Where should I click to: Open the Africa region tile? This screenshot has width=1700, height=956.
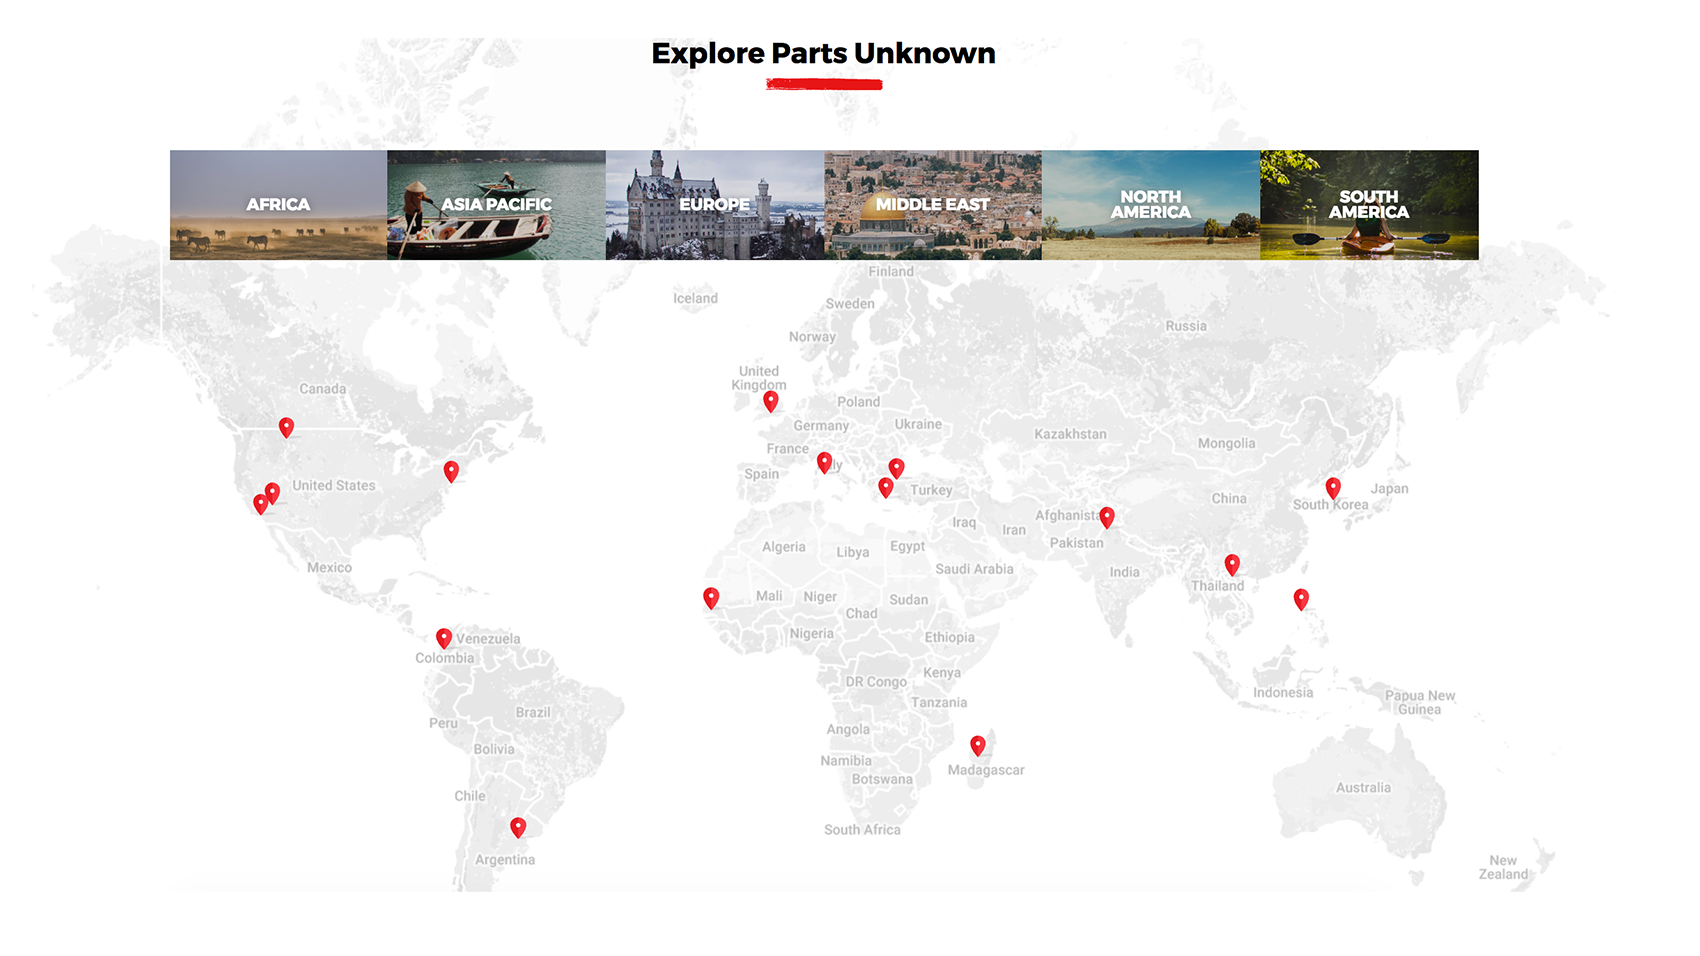click(278, 205)
